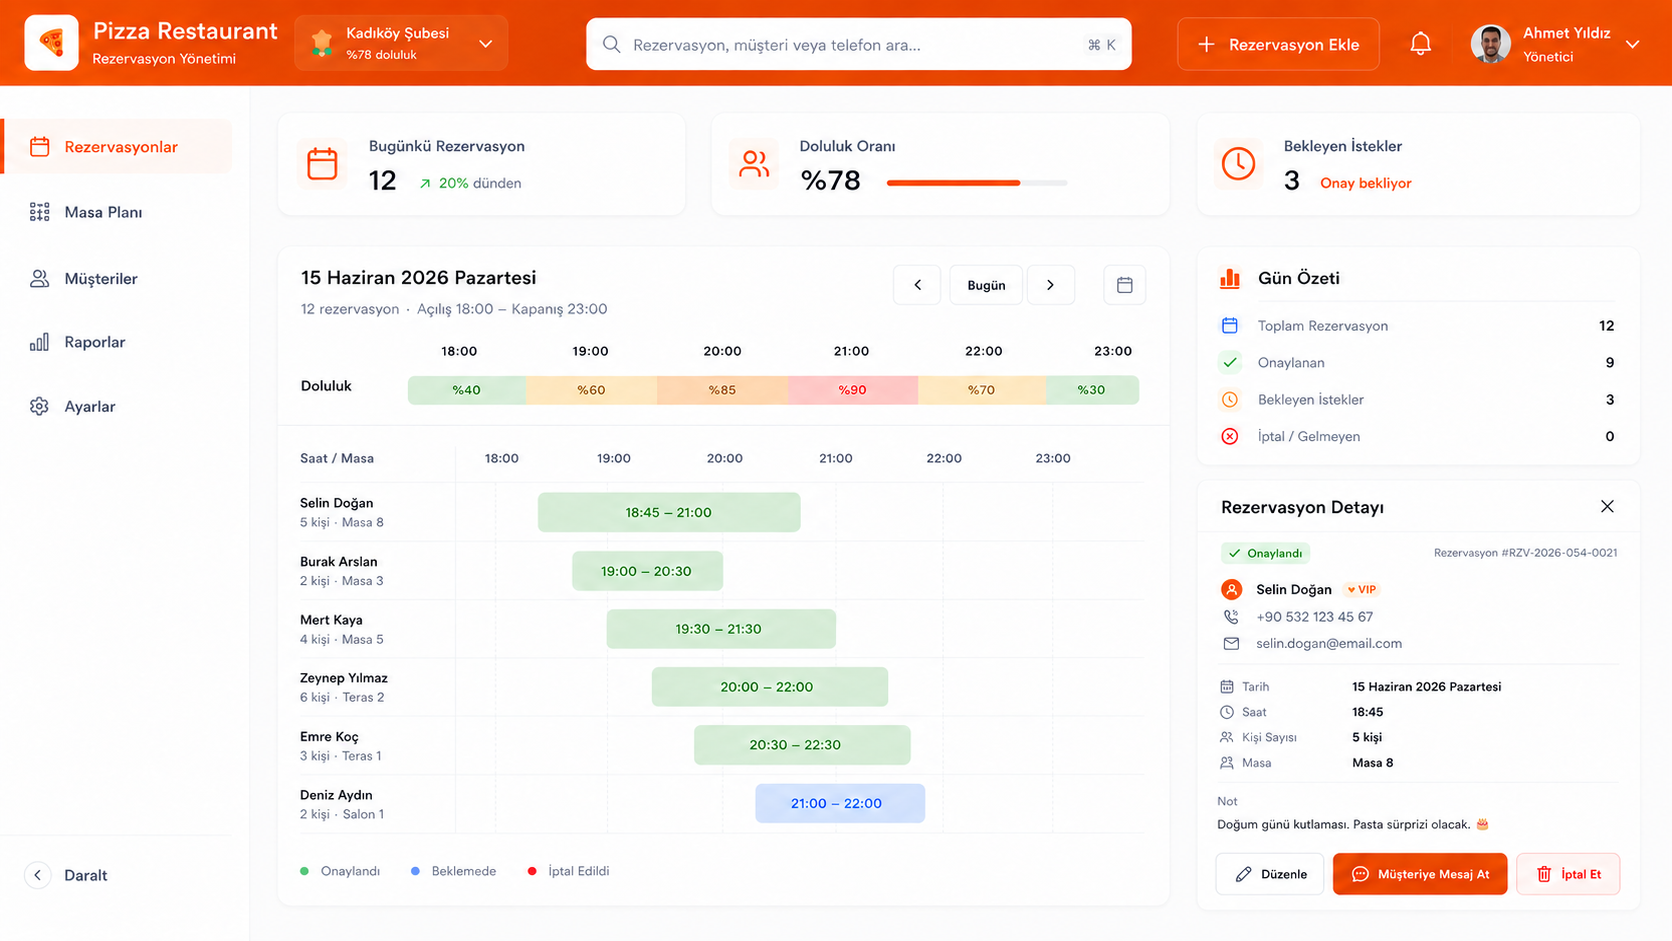Select the 19:30 – 21:30 reservation block
The height and width of the screenshot is (941, 1672).
(721, 629)
